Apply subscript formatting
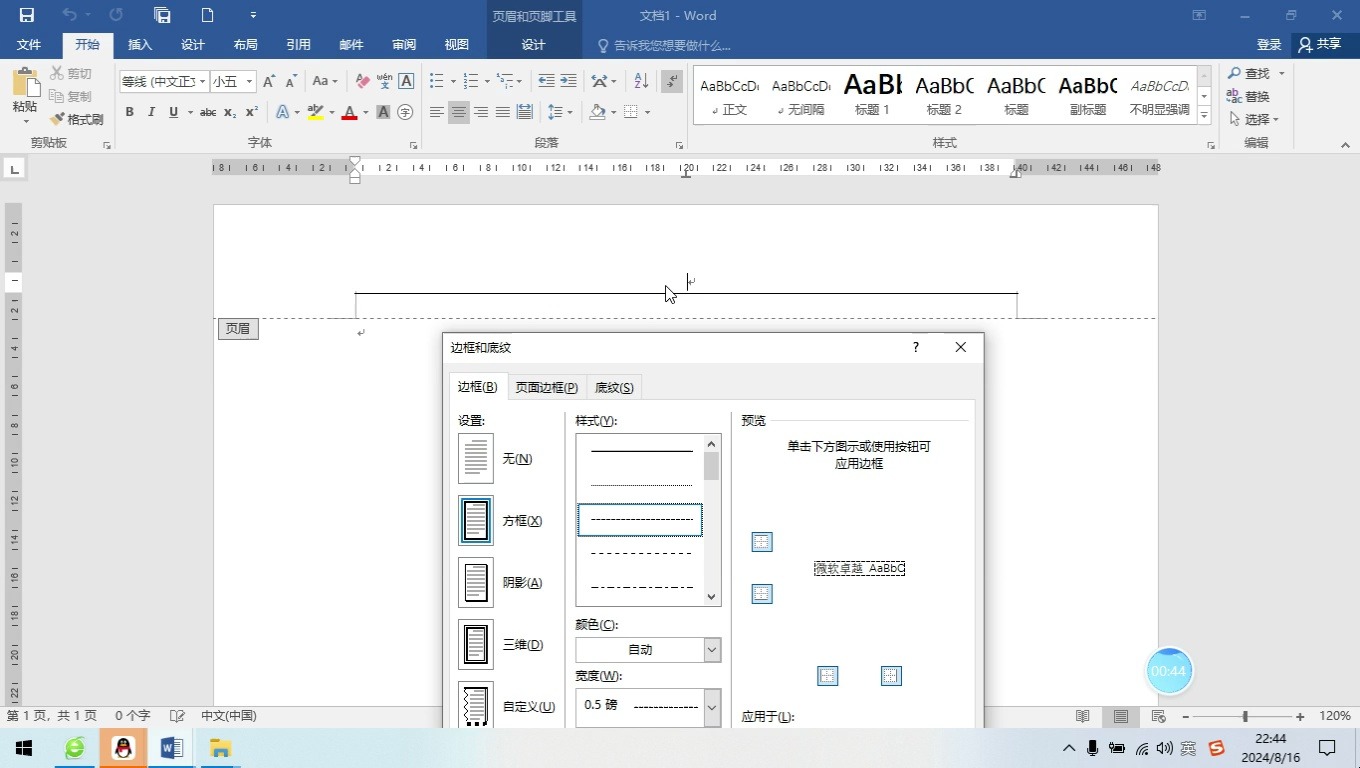The image size is (1360, 768). 230,112
